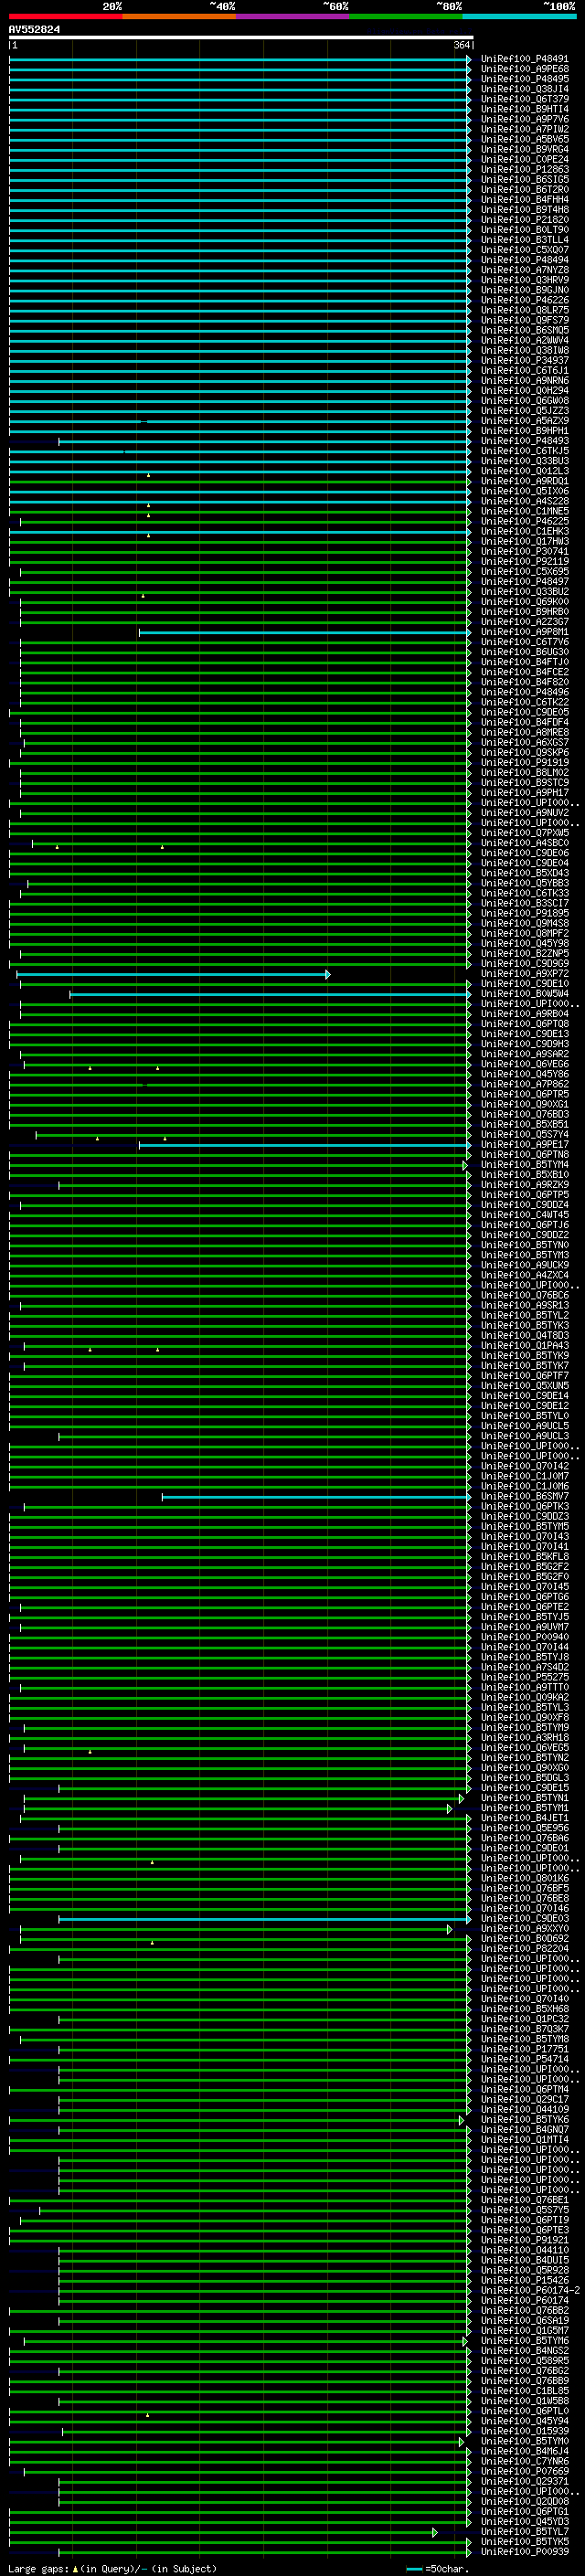Open hit UniRef100_P48495

[x=525, y=79]
